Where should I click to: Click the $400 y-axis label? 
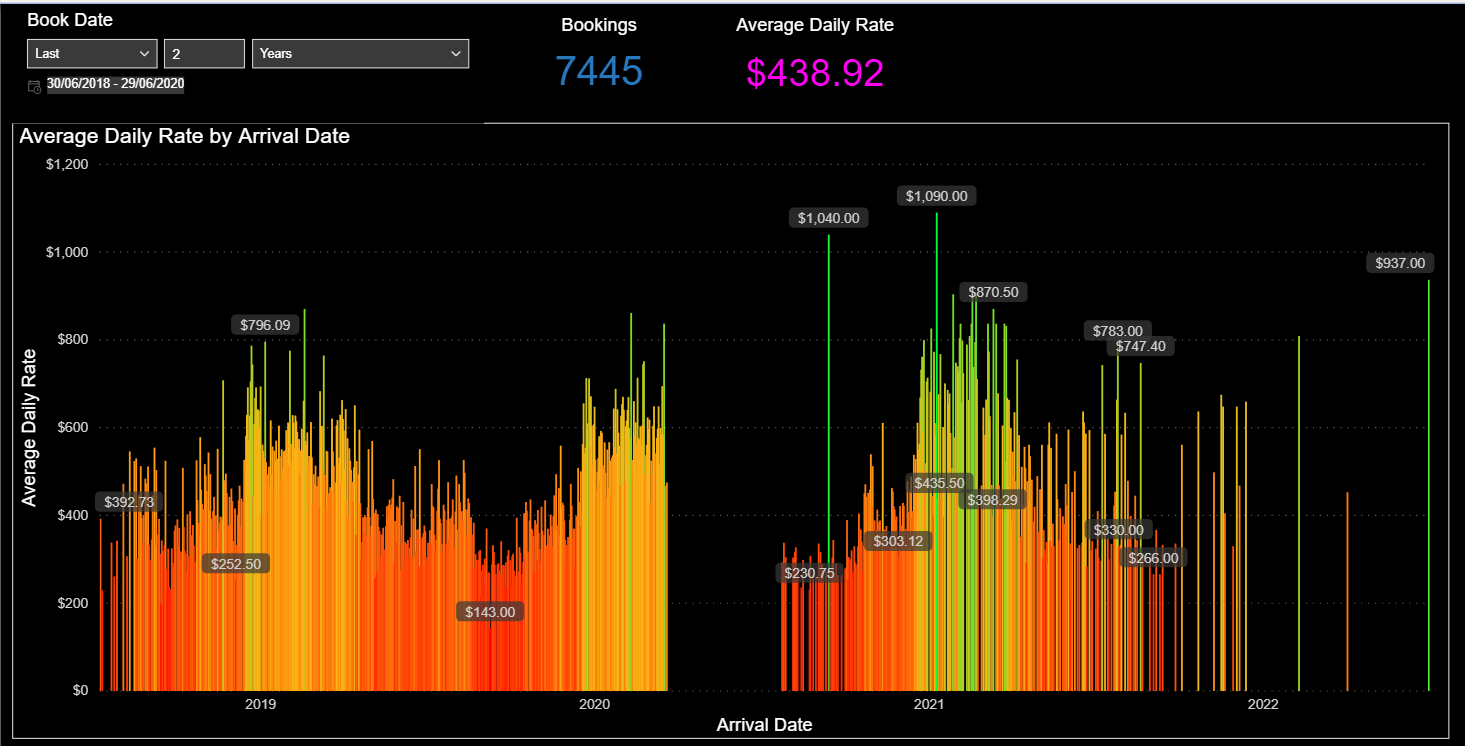(72, 515)
